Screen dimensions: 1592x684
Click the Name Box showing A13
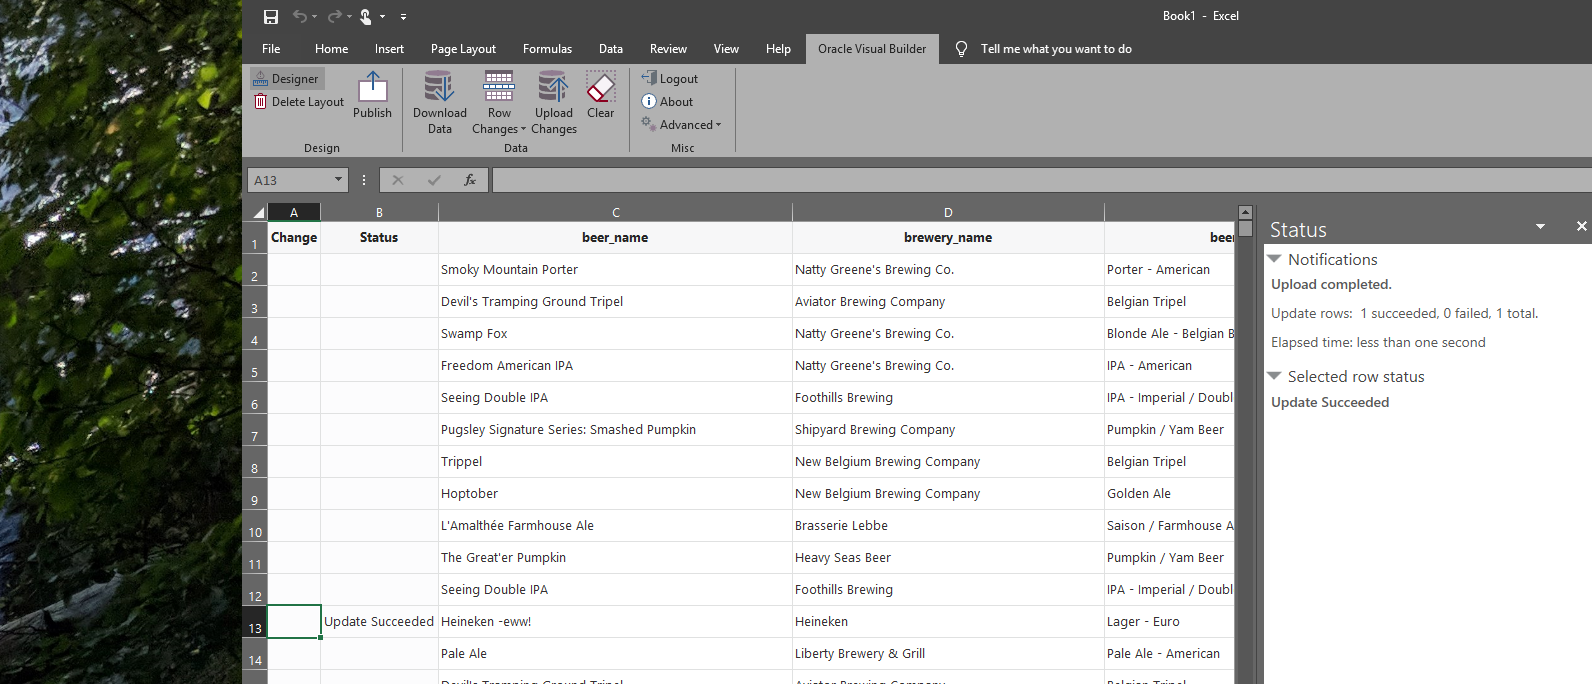[290, 180]
